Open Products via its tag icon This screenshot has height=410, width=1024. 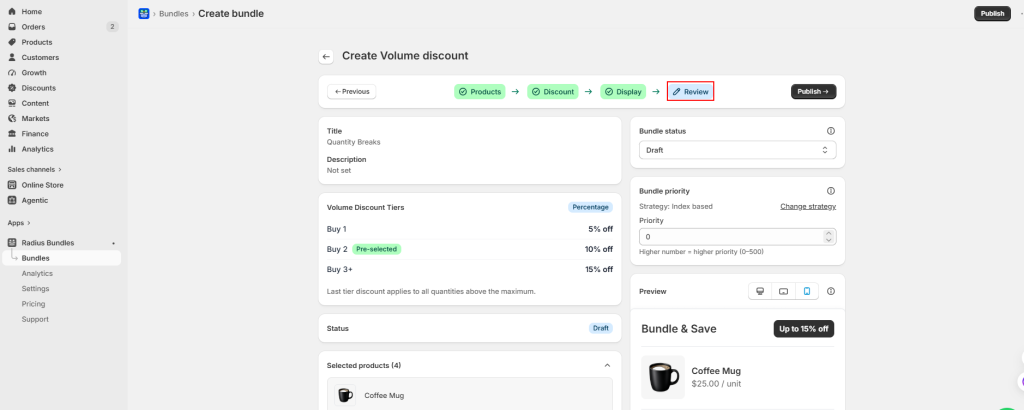tap(12, 42)
